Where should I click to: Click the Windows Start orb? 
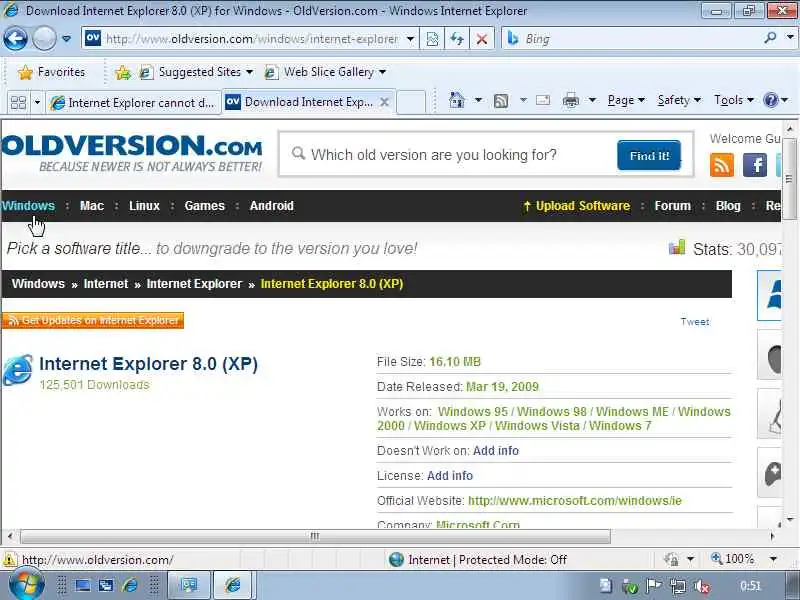click(27, 585)
